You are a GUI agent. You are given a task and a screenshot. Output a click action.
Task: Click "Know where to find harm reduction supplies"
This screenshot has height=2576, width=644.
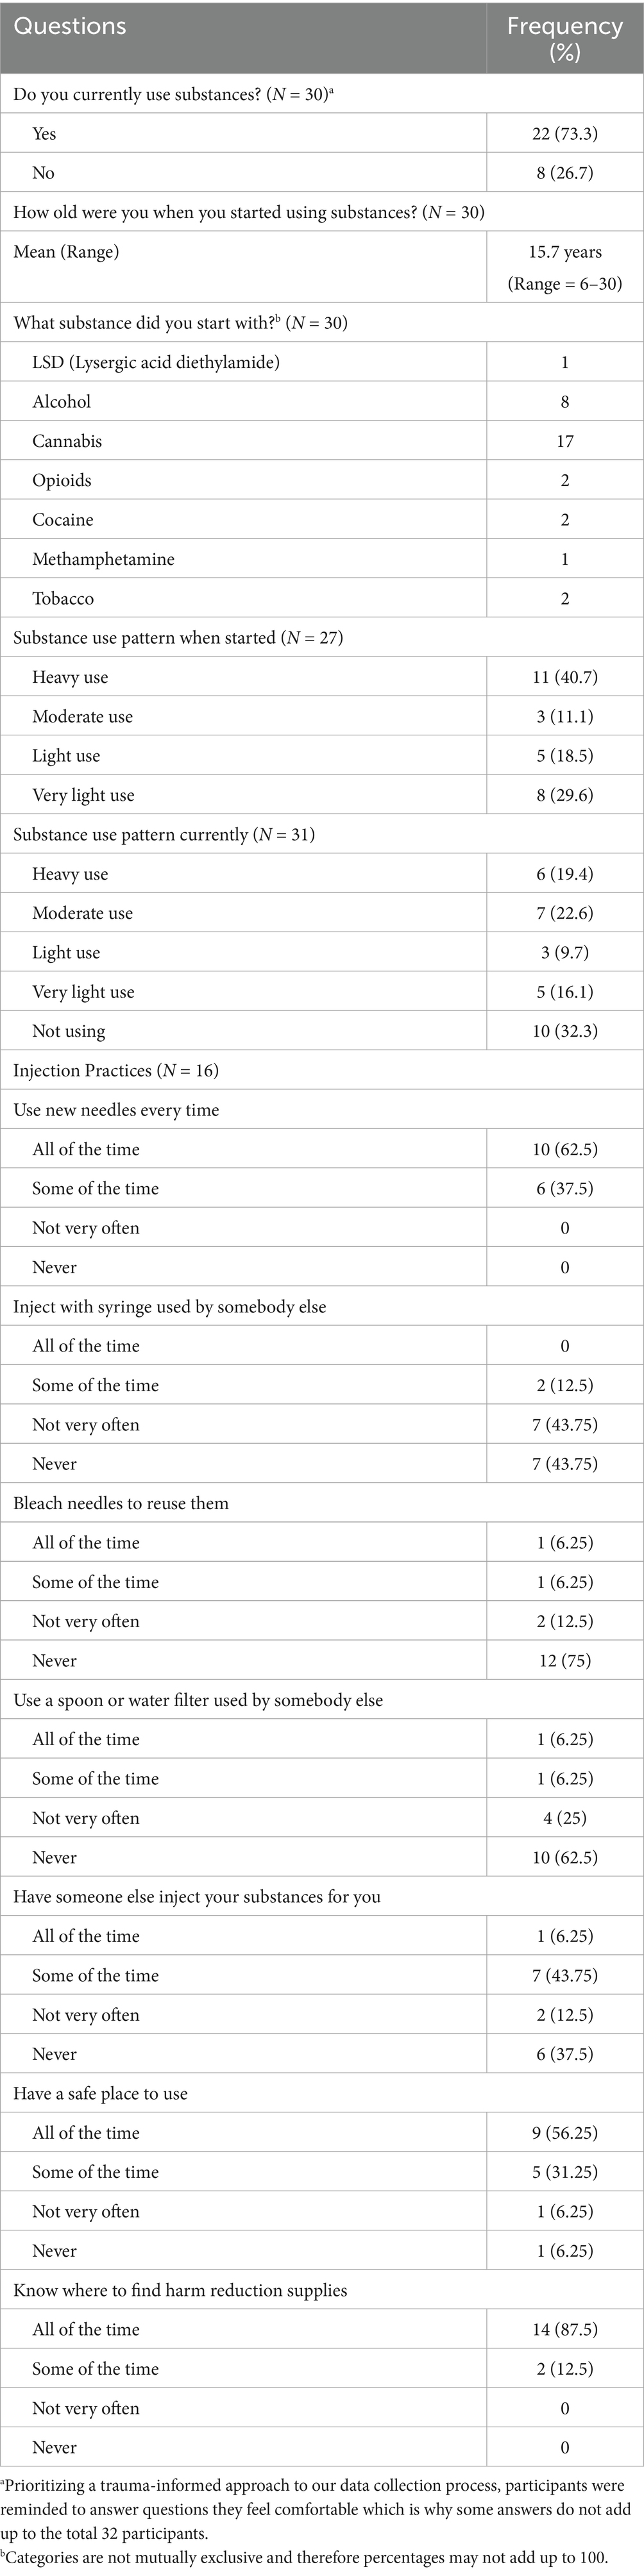[180, 2290]
